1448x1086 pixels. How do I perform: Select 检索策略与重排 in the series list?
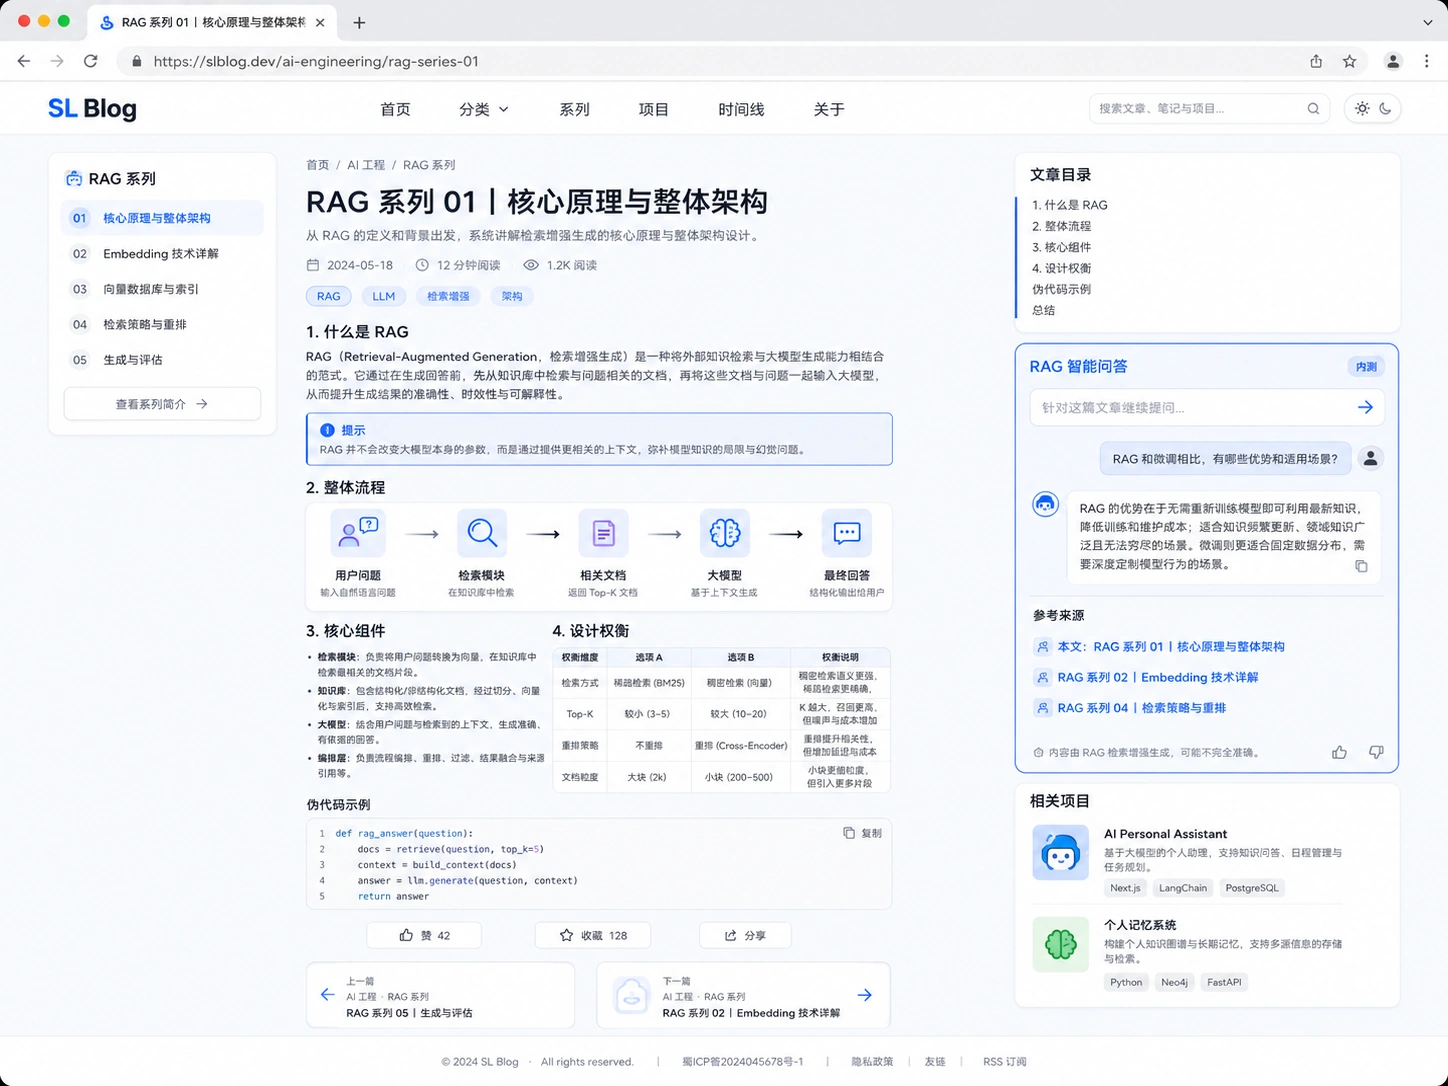[162, 324]
